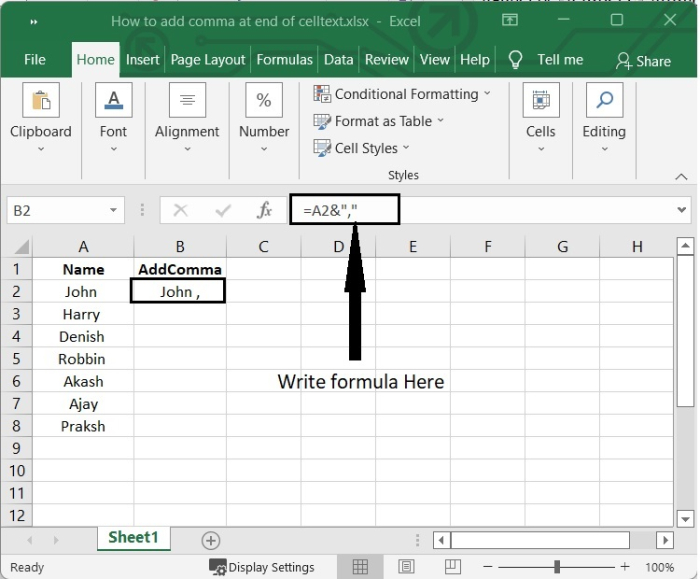
Task: Select column C header
Action: point(264,247)
